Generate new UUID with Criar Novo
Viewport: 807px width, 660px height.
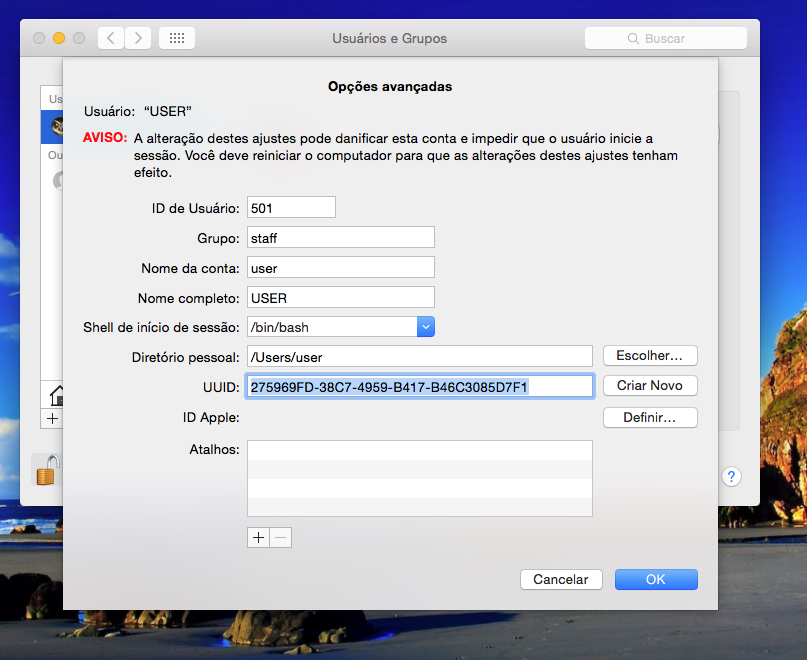click(x=650, y=386)
